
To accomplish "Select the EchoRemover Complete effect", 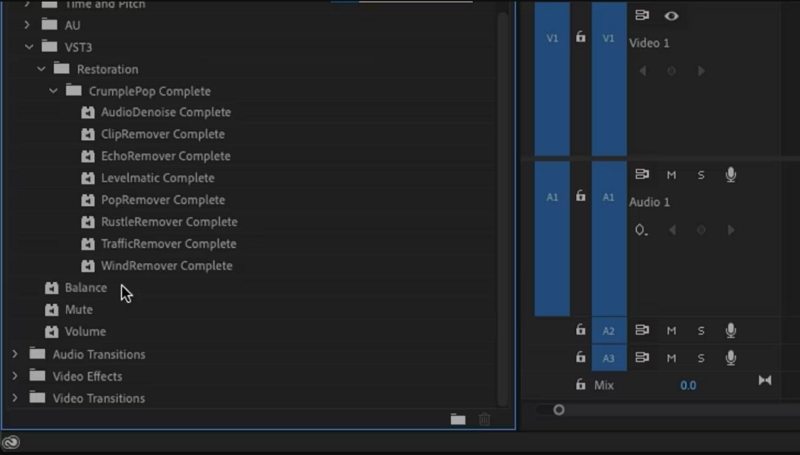I will coord(166,156).
